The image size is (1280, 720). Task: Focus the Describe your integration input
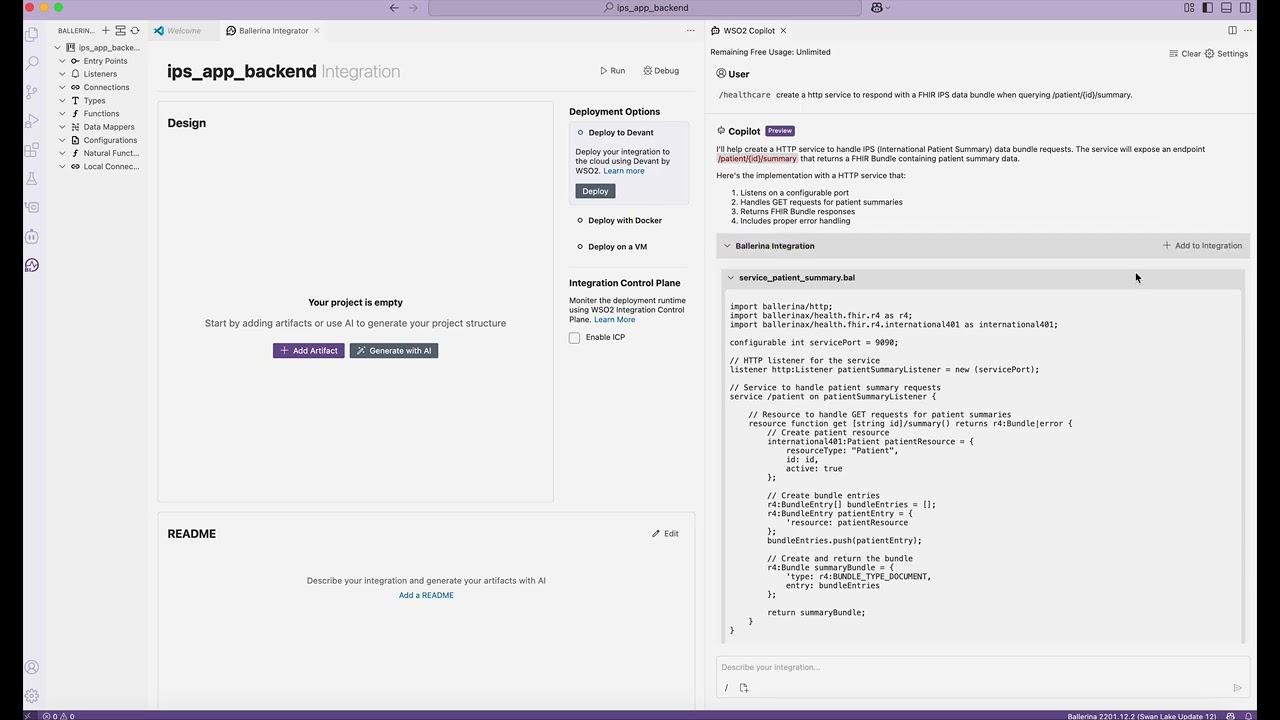point(983,667)
